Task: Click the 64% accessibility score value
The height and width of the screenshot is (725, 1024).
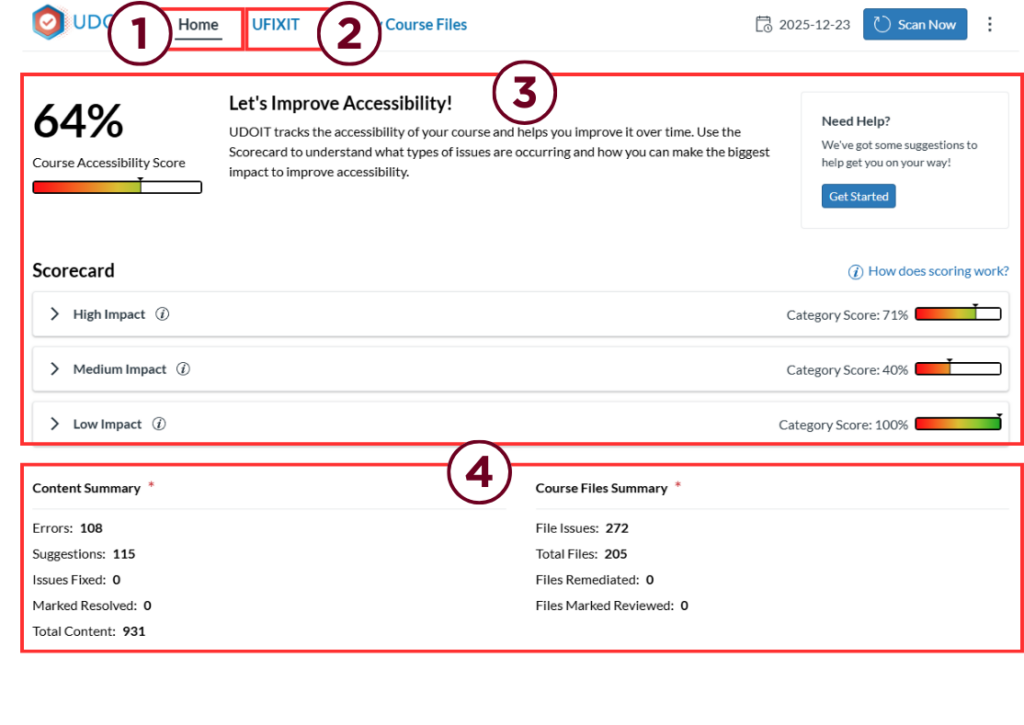Action: tap(78, 122)
